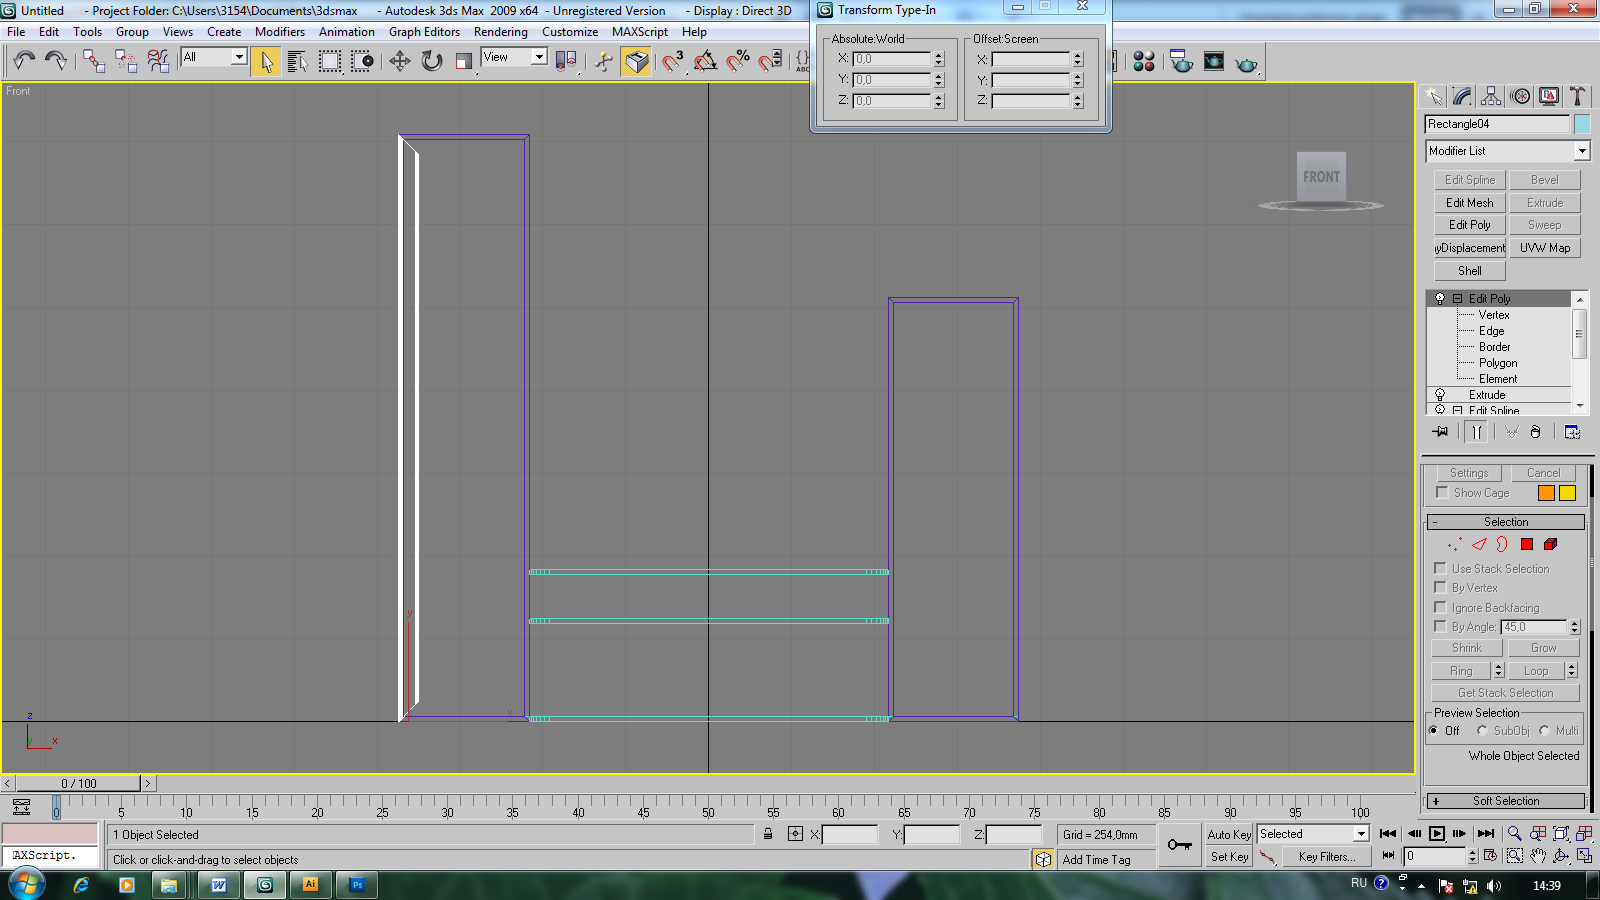Activate the Select and Uniform Scale tool
The width and height of the screenshot is (1600, 900).
click(x=464, y=61)
